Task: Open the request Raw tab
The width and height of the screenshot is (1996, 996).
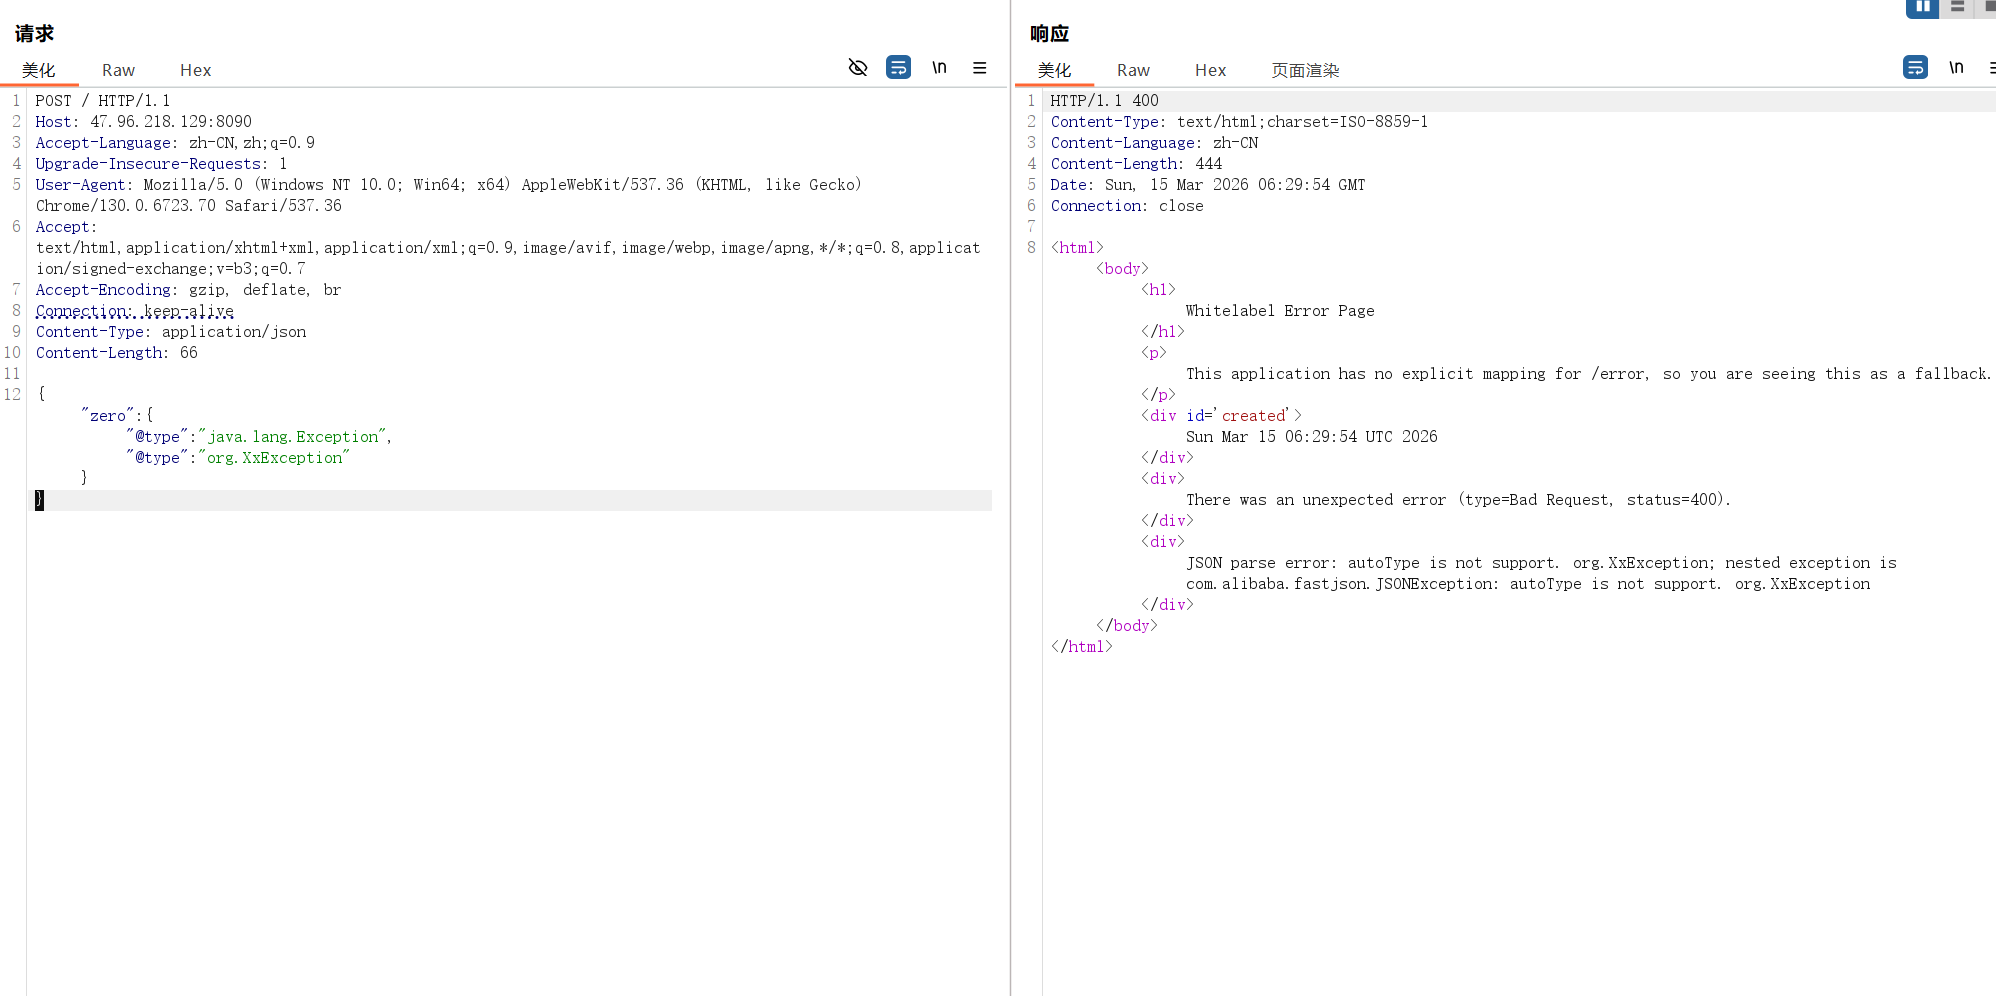Action: coord(118,70)
